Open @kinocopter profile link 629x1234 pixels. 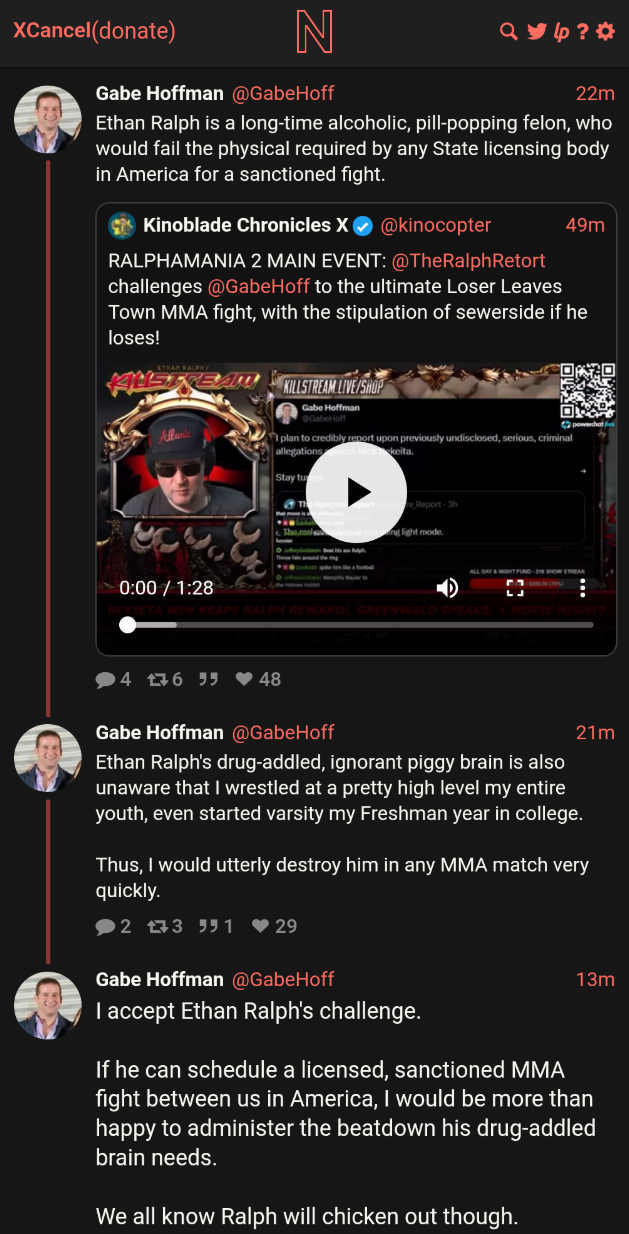436,225
